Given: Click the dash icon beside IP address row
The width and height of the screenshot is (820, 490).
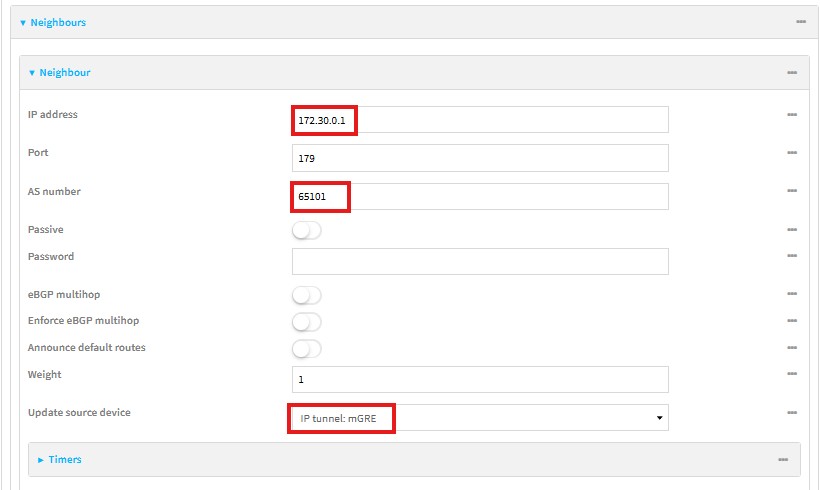Looking at the screenshot, I should [791, 115].
